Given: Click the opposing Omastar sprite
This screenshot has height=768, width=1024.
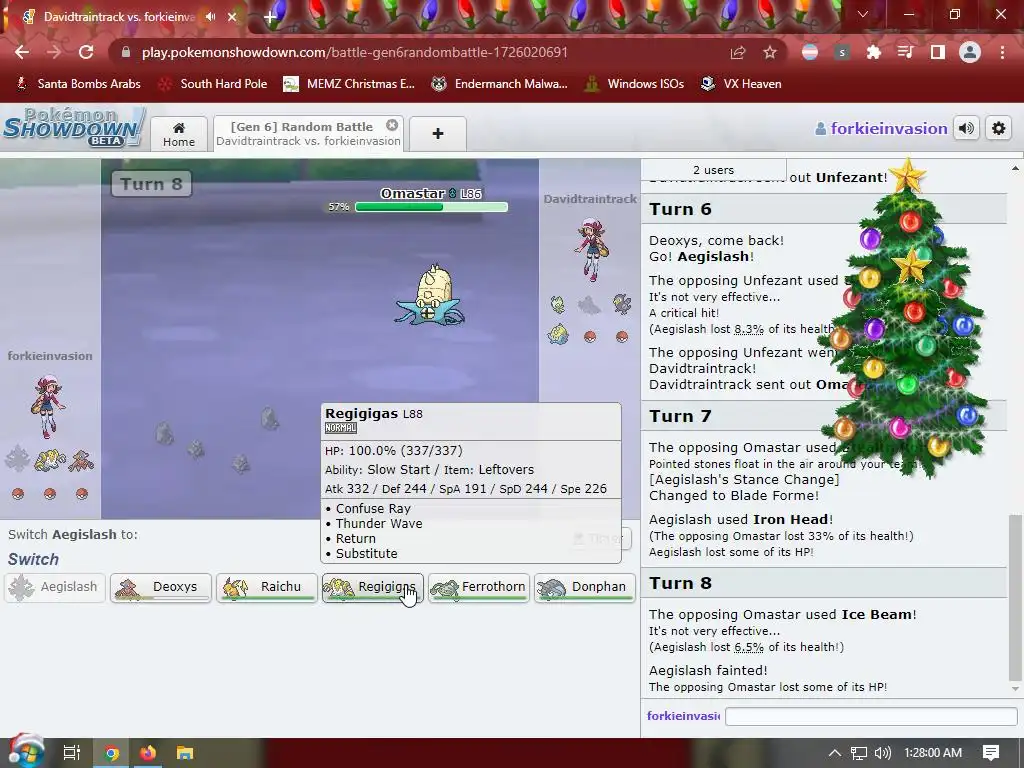Looking at the screenshot, I should [x=430, y=296].
